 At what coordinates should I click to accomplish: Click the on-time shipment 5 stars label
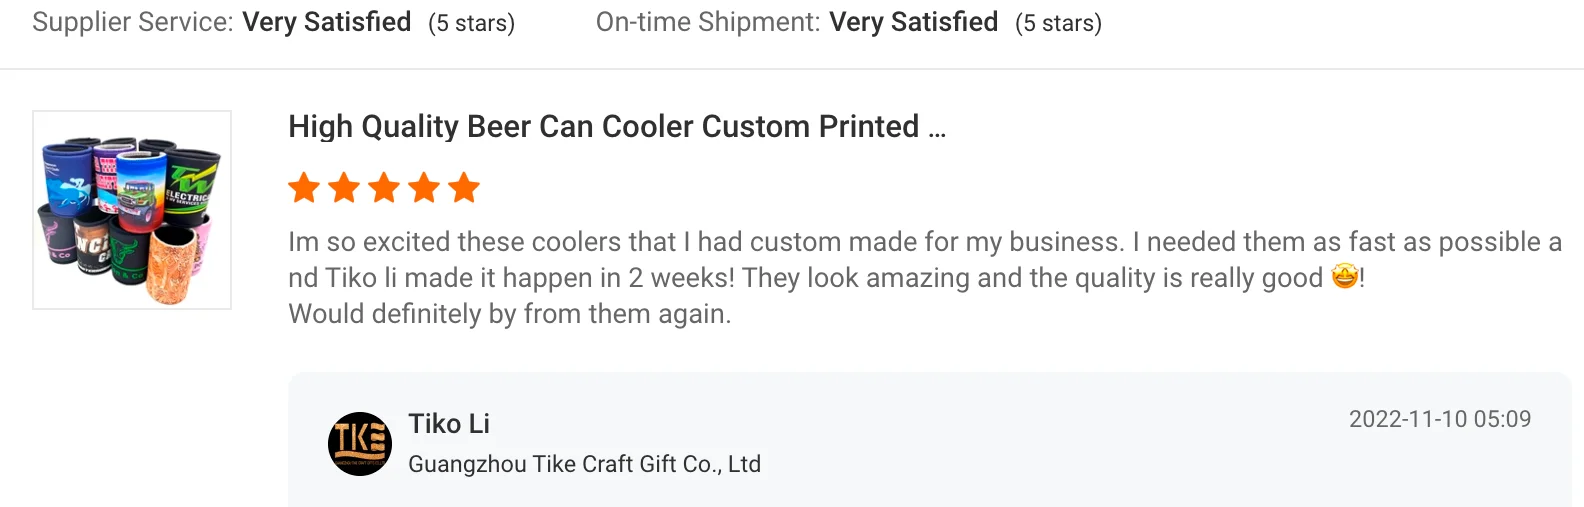pos(1058,23)
